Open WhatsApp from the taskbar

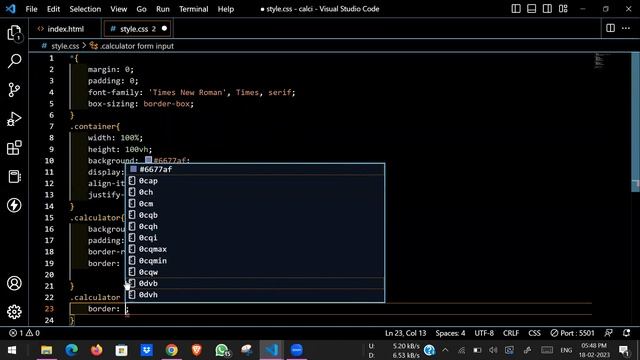222,350
